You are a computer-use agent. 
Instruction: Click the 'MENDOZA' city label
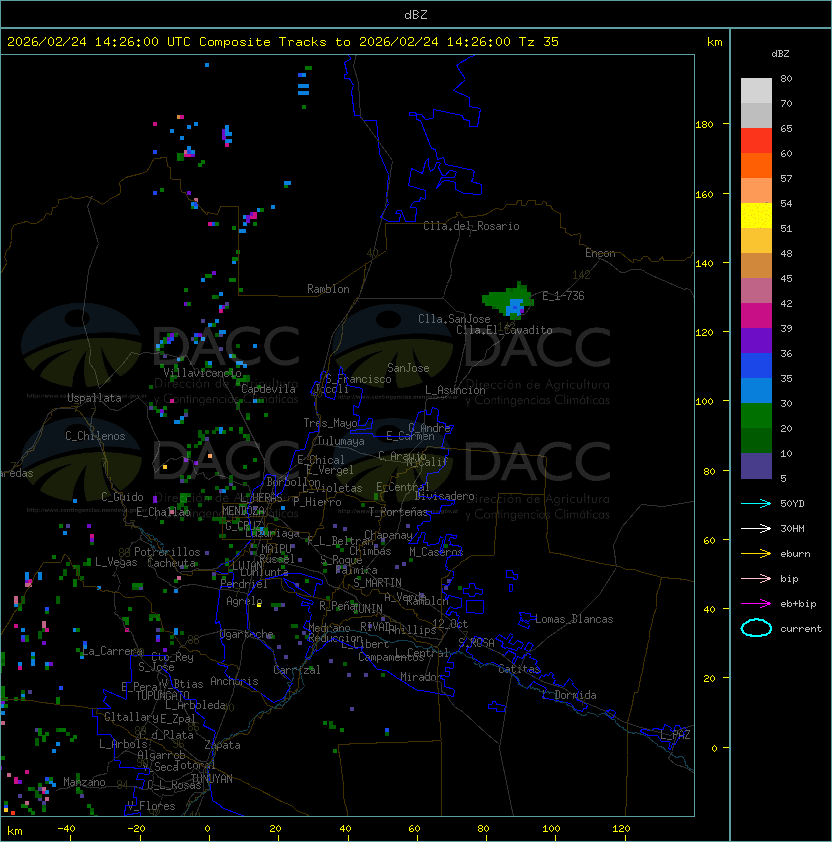(x=243, y=510)
